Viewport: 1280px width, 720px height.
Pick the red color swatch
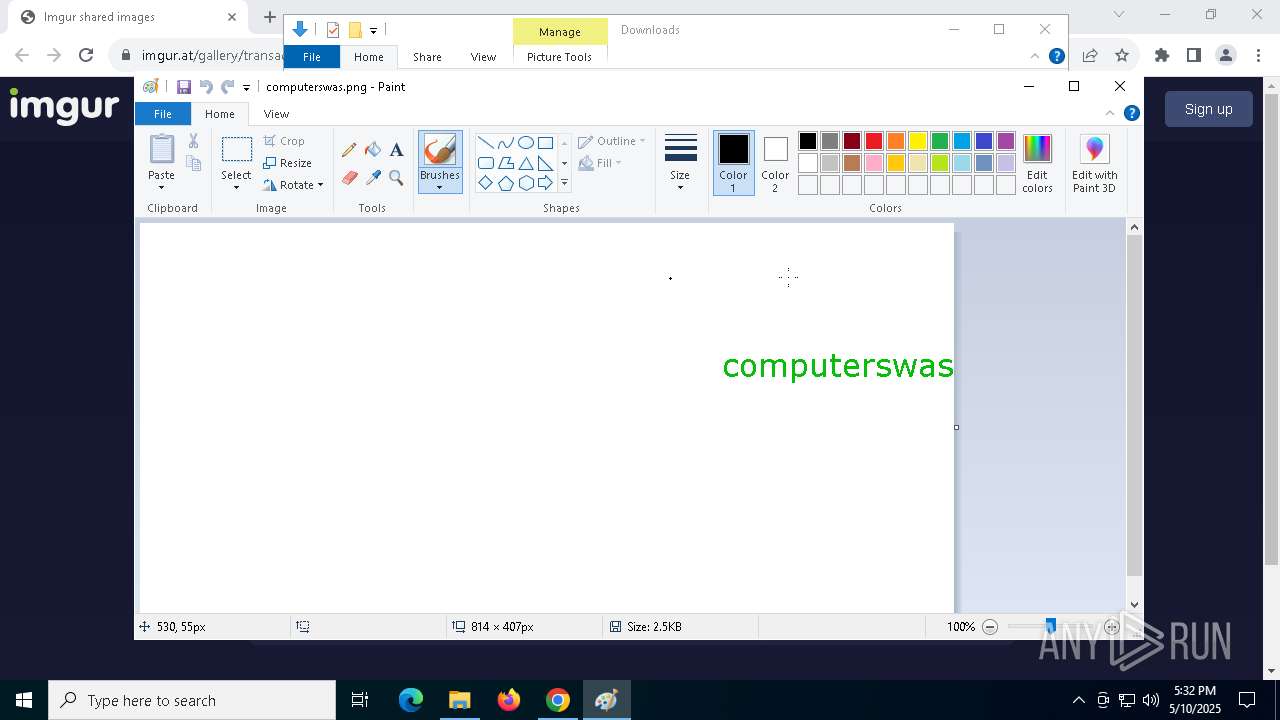[x=874, y=141]
